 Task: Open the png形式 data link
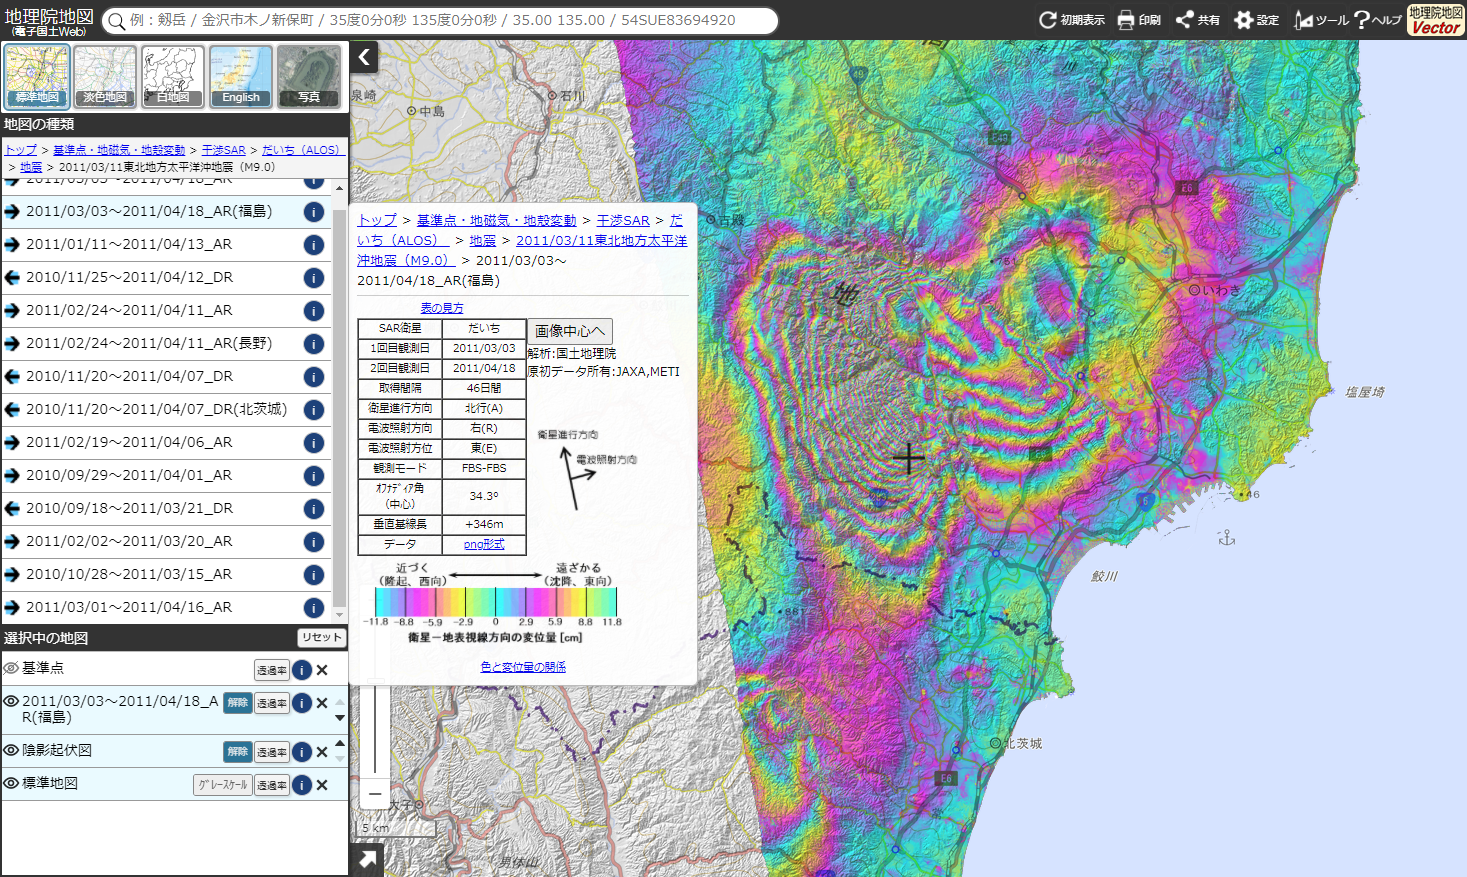coord(484,544)
